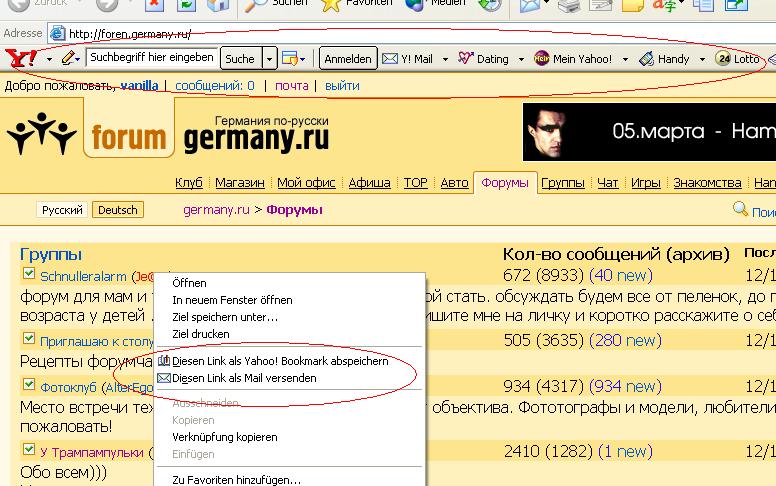The width and height of the screenshot is (776, 486).
Task: Click the pencil highlighter icon in Yahoo toolbar
Action: (67, 59)
